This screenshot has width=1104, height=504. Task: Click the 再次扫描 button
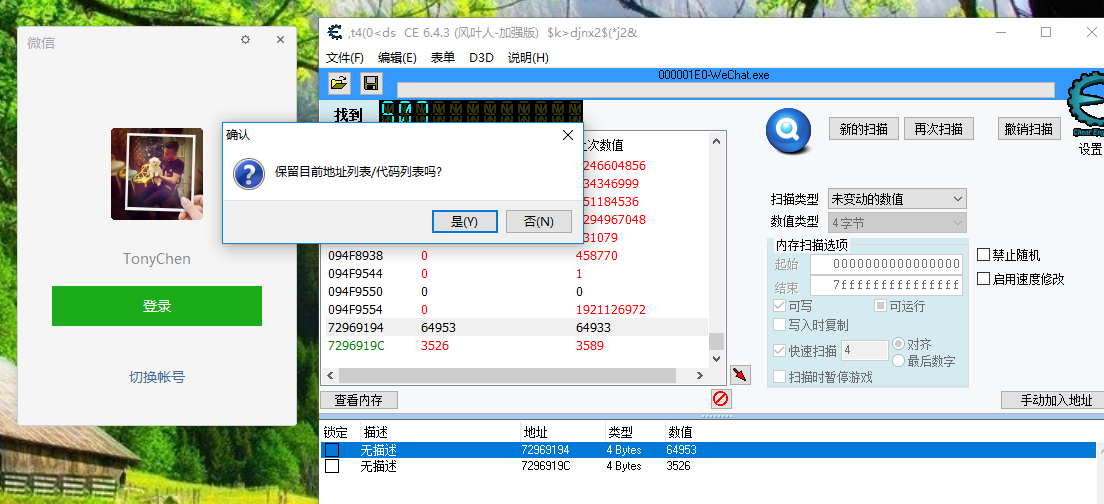tap(939, 129)
